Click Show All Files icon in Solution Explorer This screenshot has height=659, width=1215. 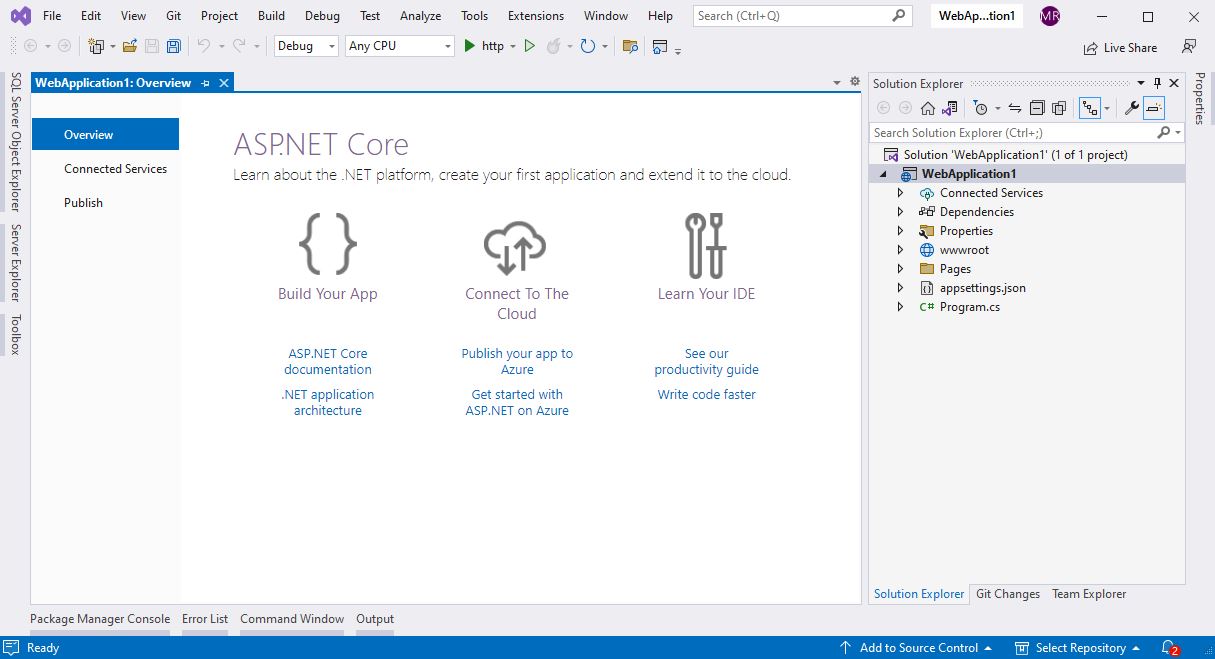[1059, 108]
